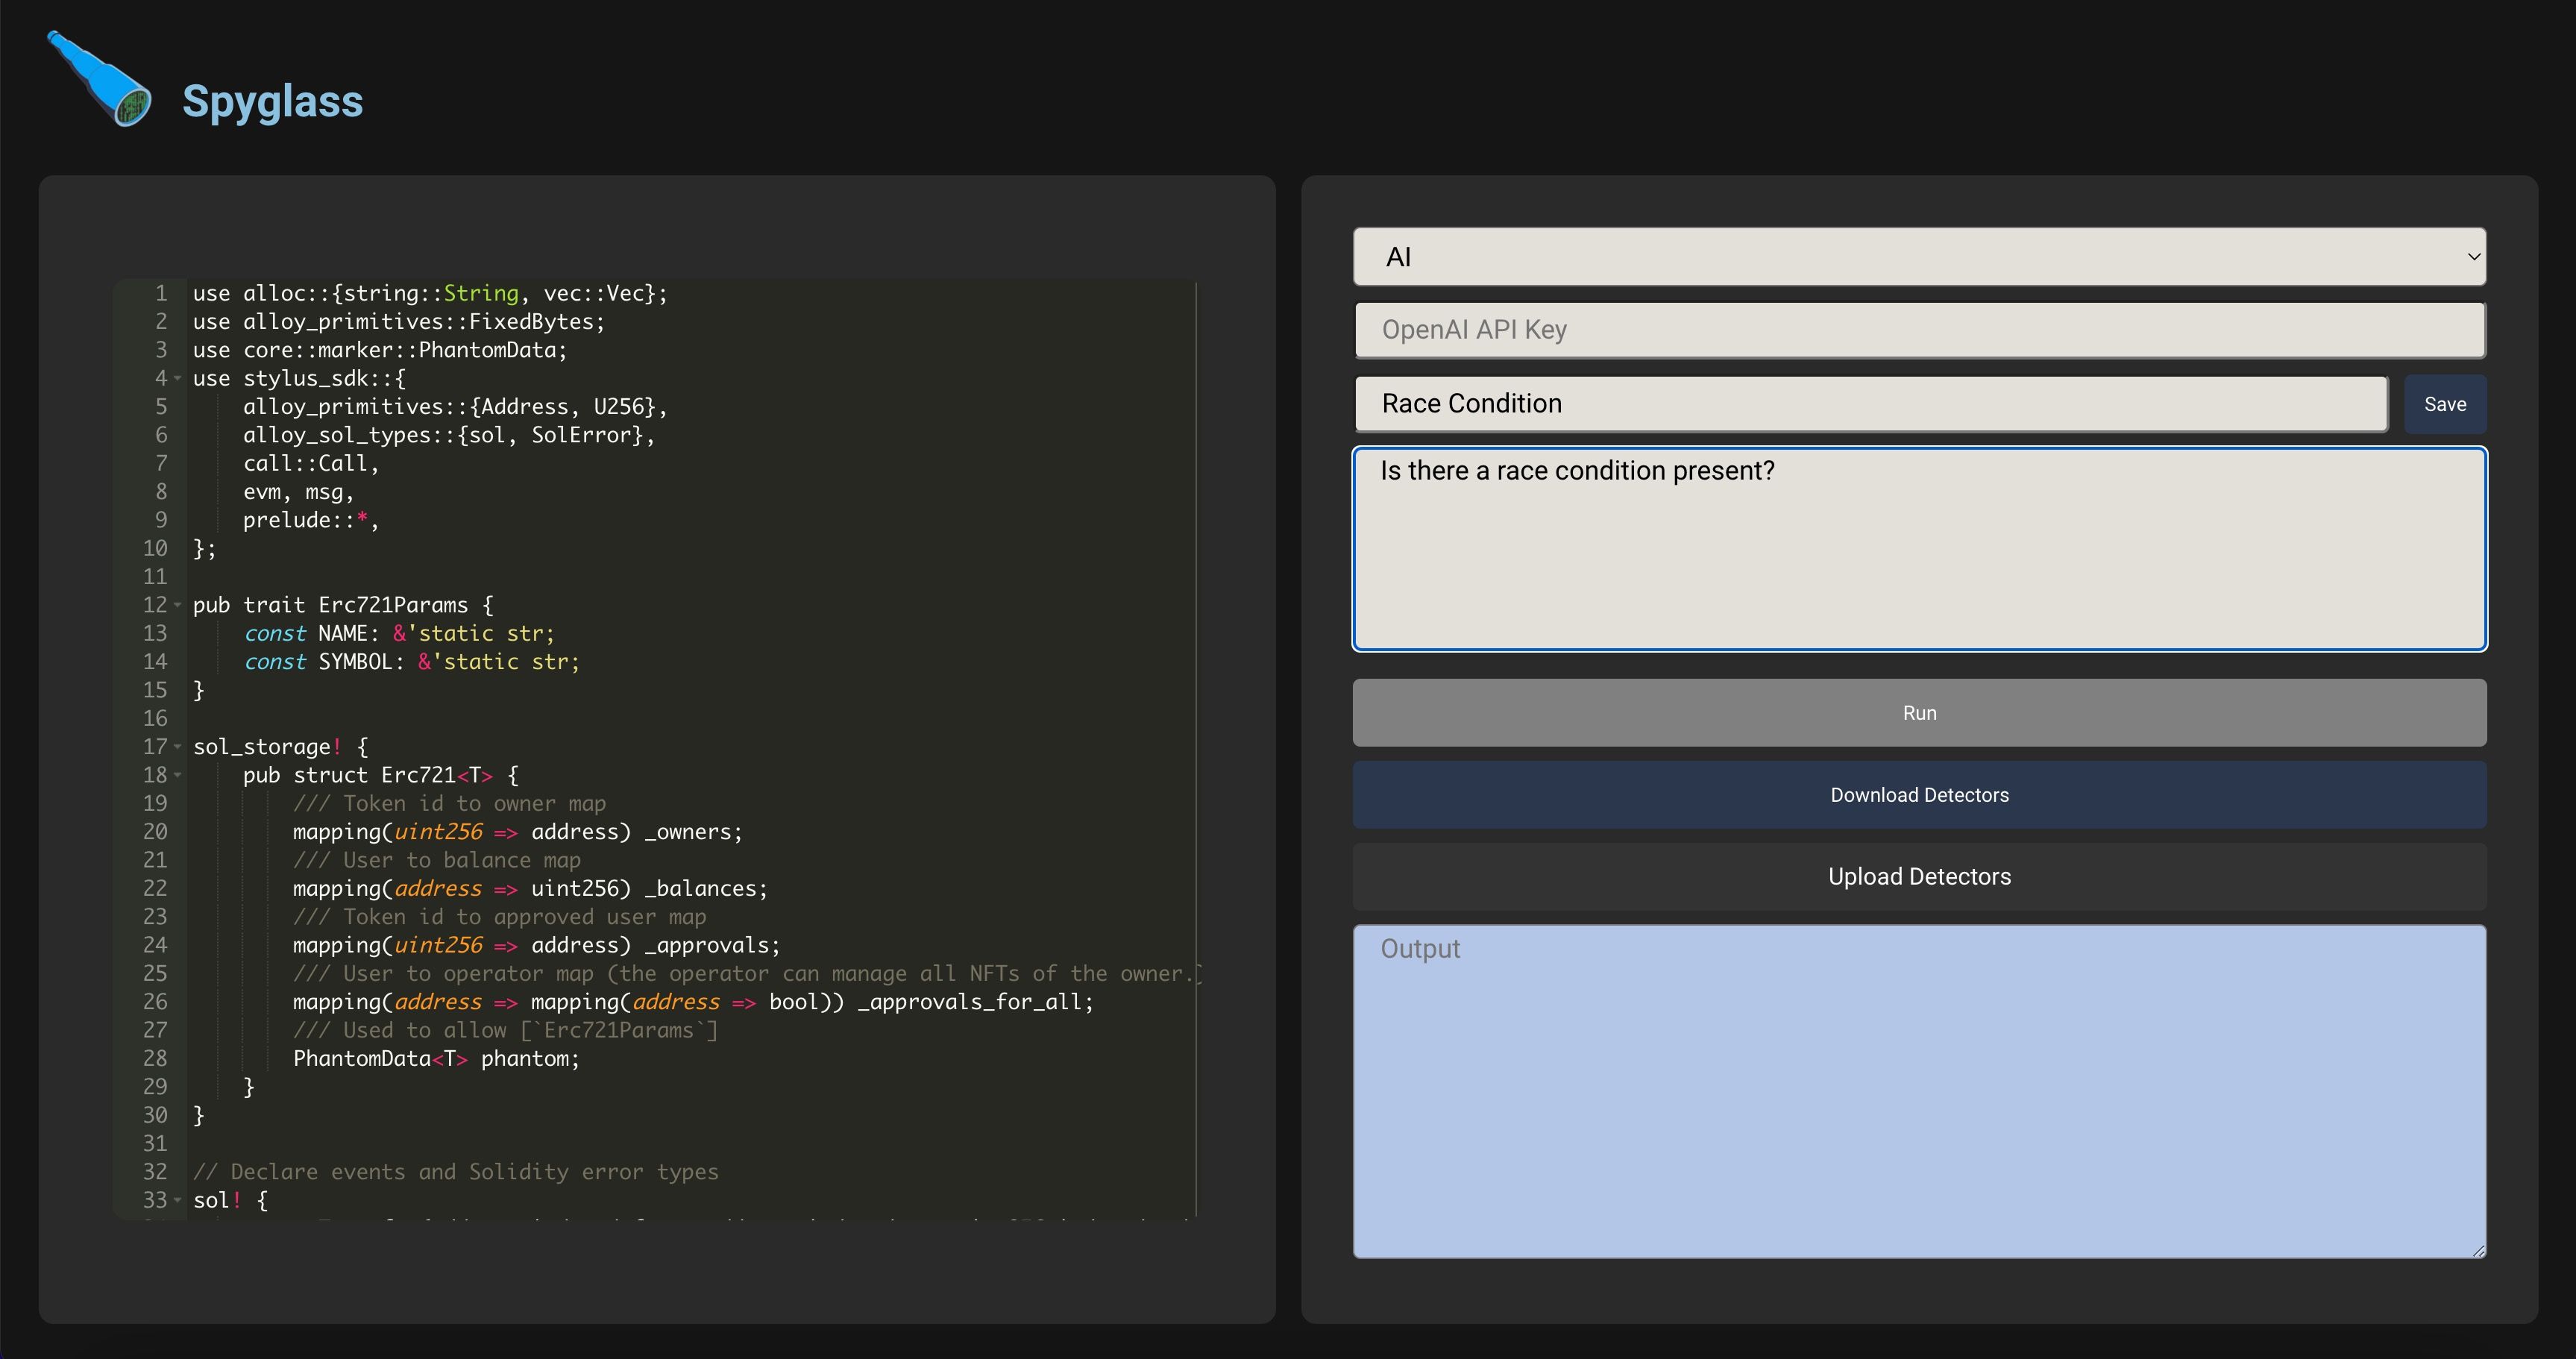Click 'use alloy_primitives::FixedBytes;' line
Image resolution: width=2576 pixels, height=1359 pixels.
click(399, 322)
